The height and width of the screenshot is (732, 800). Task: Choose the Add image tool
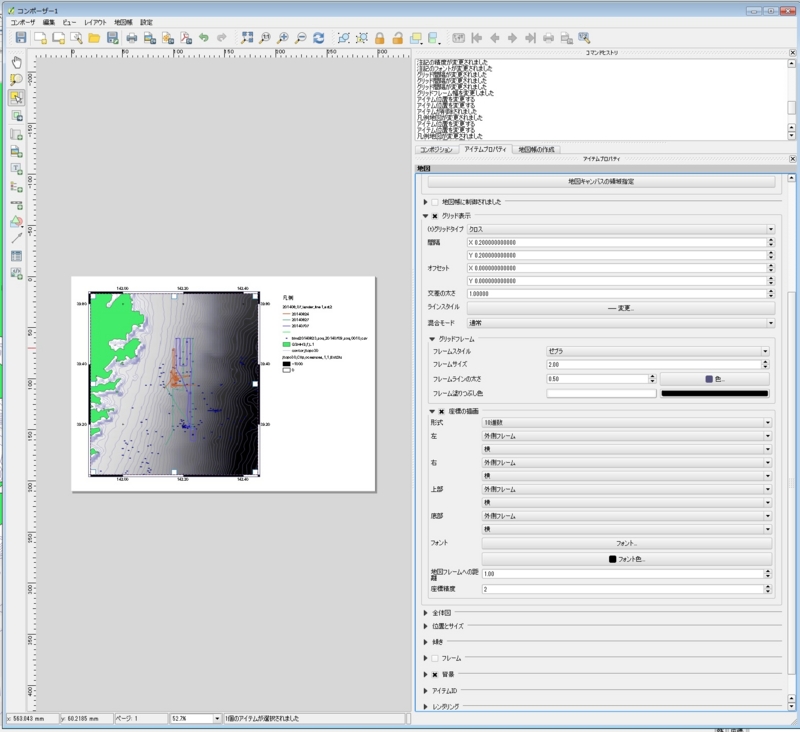[x=16, y=152]
